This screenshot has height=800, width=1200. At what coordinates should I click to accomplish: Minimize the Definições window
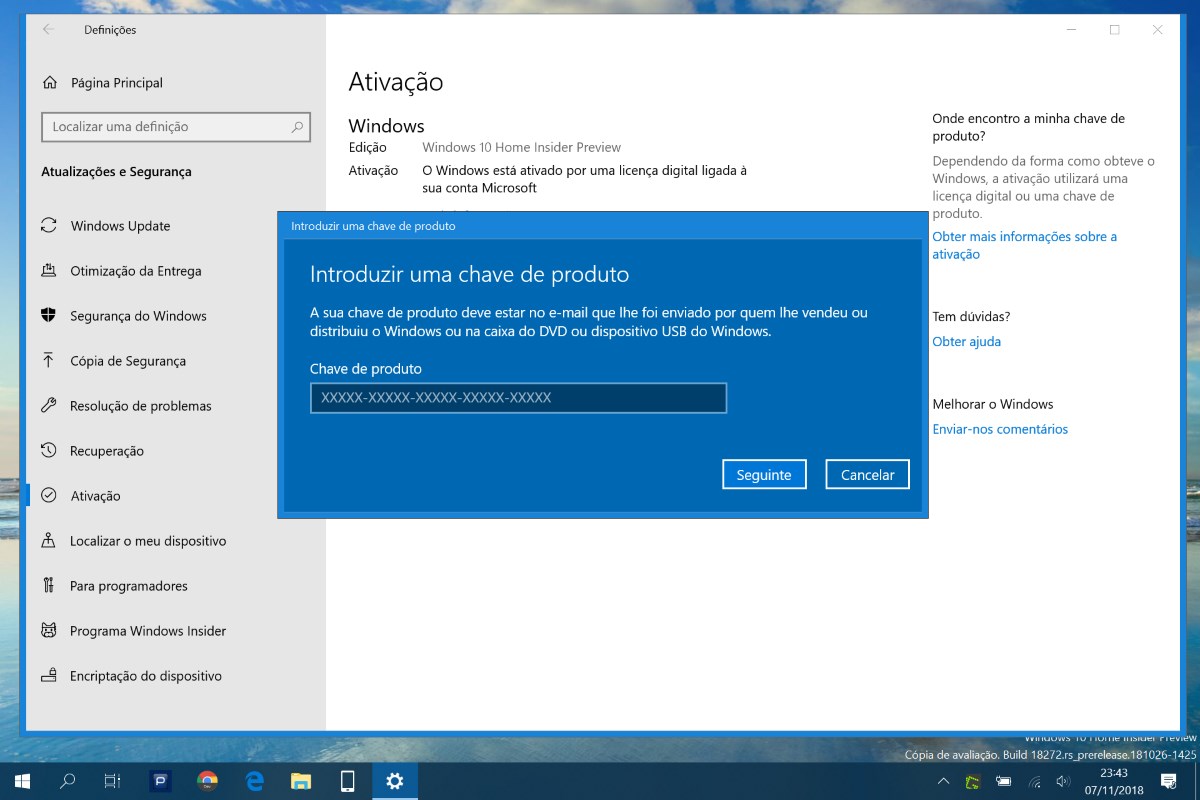point(1070,30)
